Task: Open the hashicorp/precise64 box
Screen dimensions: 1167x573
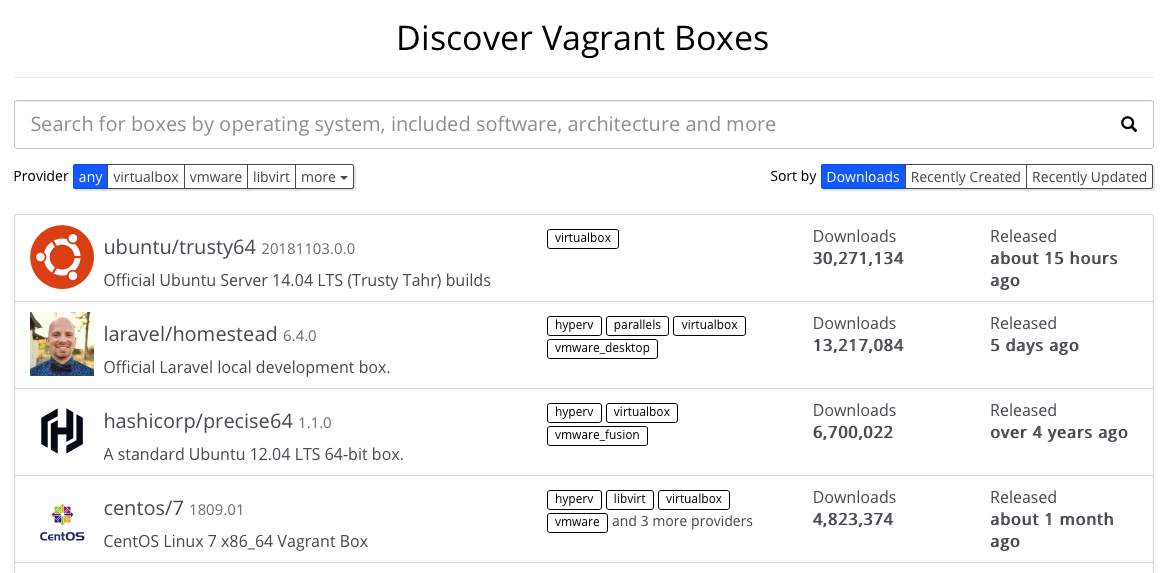Action: point(198,421)
